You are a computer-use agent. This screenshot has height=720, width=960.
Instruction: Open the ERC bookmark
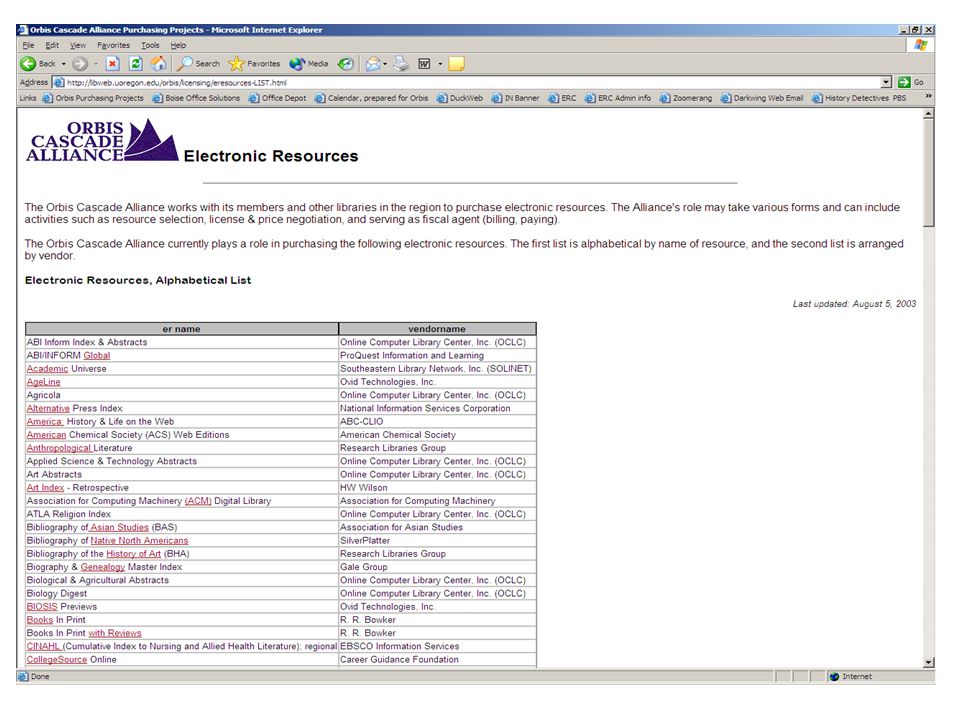point(562,98)
